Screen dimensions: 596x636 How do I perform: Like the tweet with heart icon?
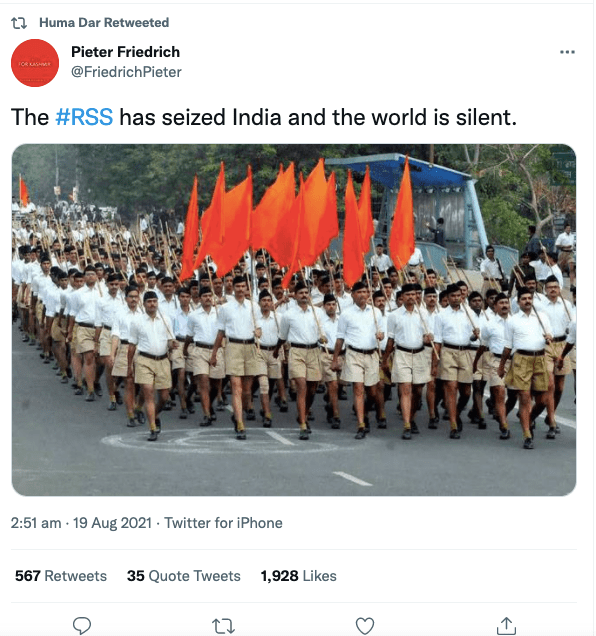pos(365,625)
